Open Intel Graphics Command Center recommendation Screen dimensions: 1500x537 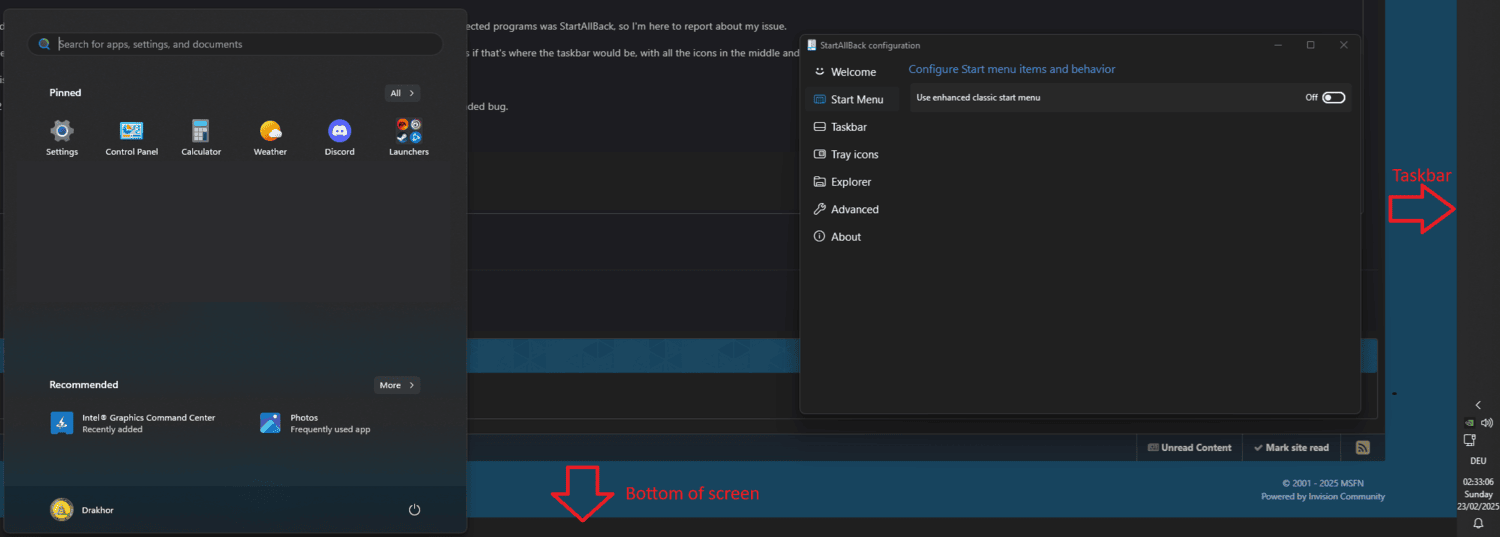tap(133, 423)
